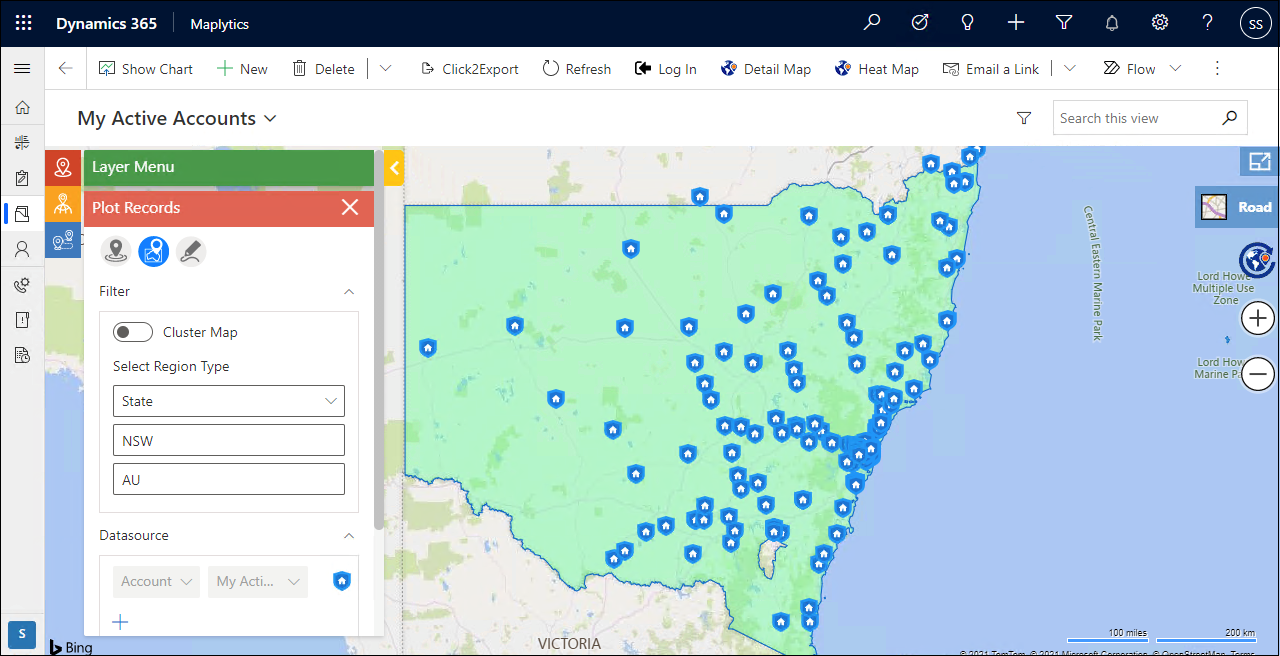Open the My Active Accounts view selector
This screenshot has width=1280, height=656.
(x=177, y=118)
